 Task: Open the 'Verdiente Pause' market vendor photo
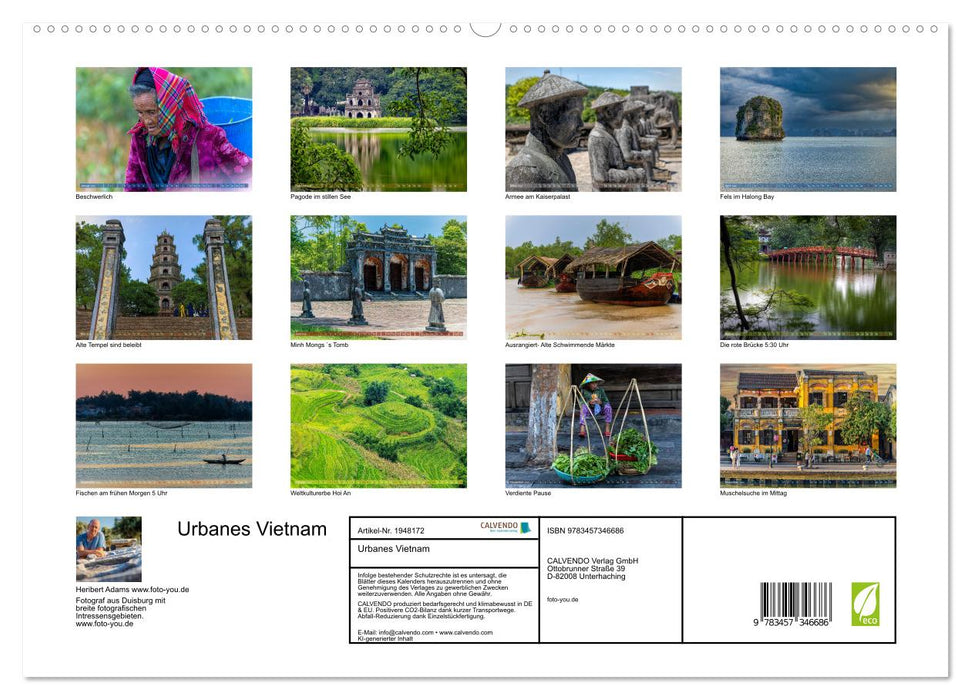(593, 425)
